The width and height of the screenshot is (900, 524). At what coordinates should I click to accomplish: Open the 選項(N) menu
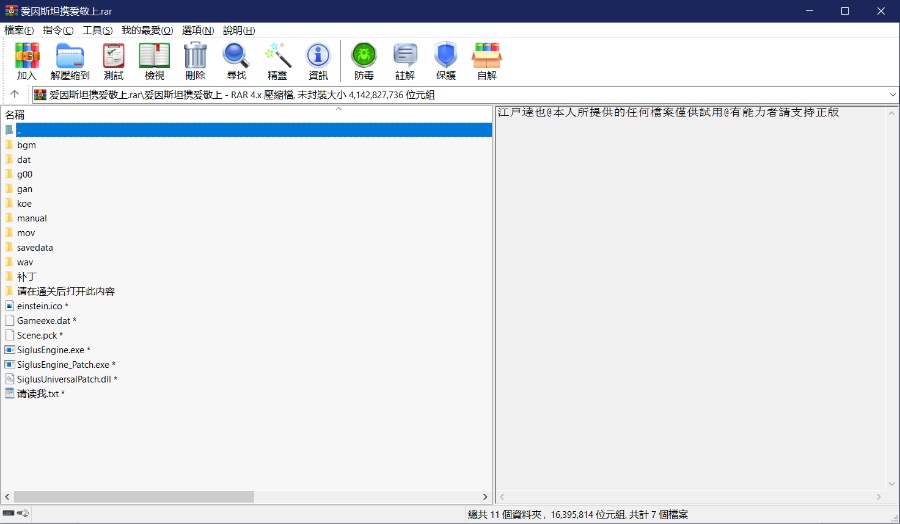[x=198, y=30]
